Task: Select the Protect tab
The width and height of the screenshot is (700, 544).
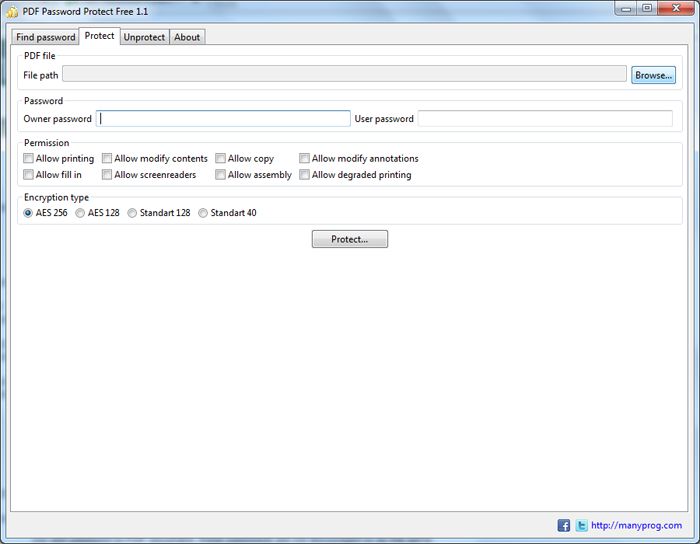Action: click(100, 36)
